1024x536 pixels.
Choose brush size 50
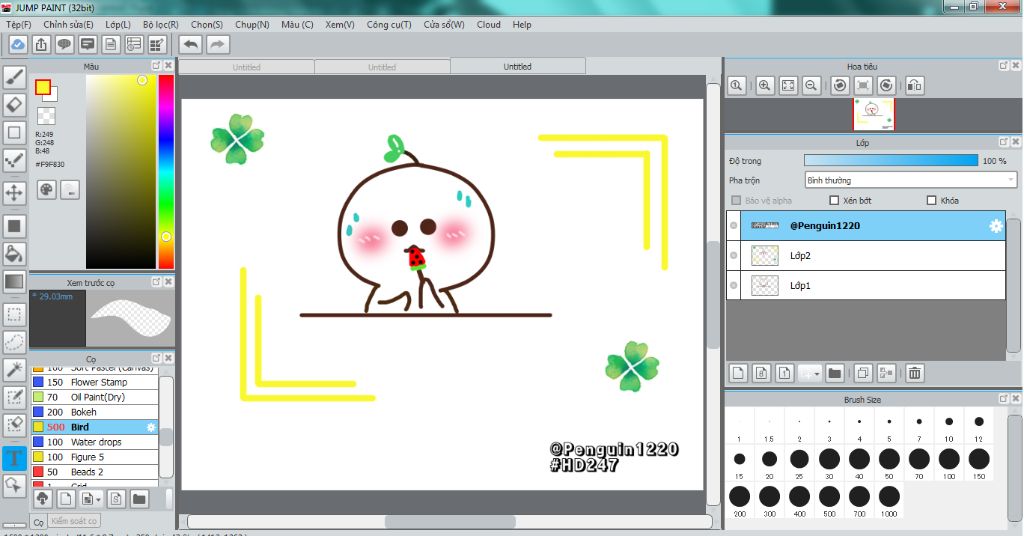click(x=889, y=464)
